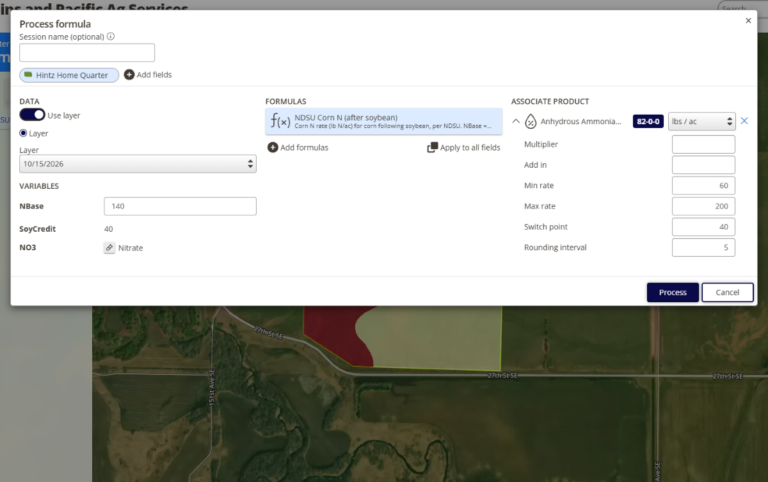
Task: Close the Process formula dialog
Action: coord(748,21)
